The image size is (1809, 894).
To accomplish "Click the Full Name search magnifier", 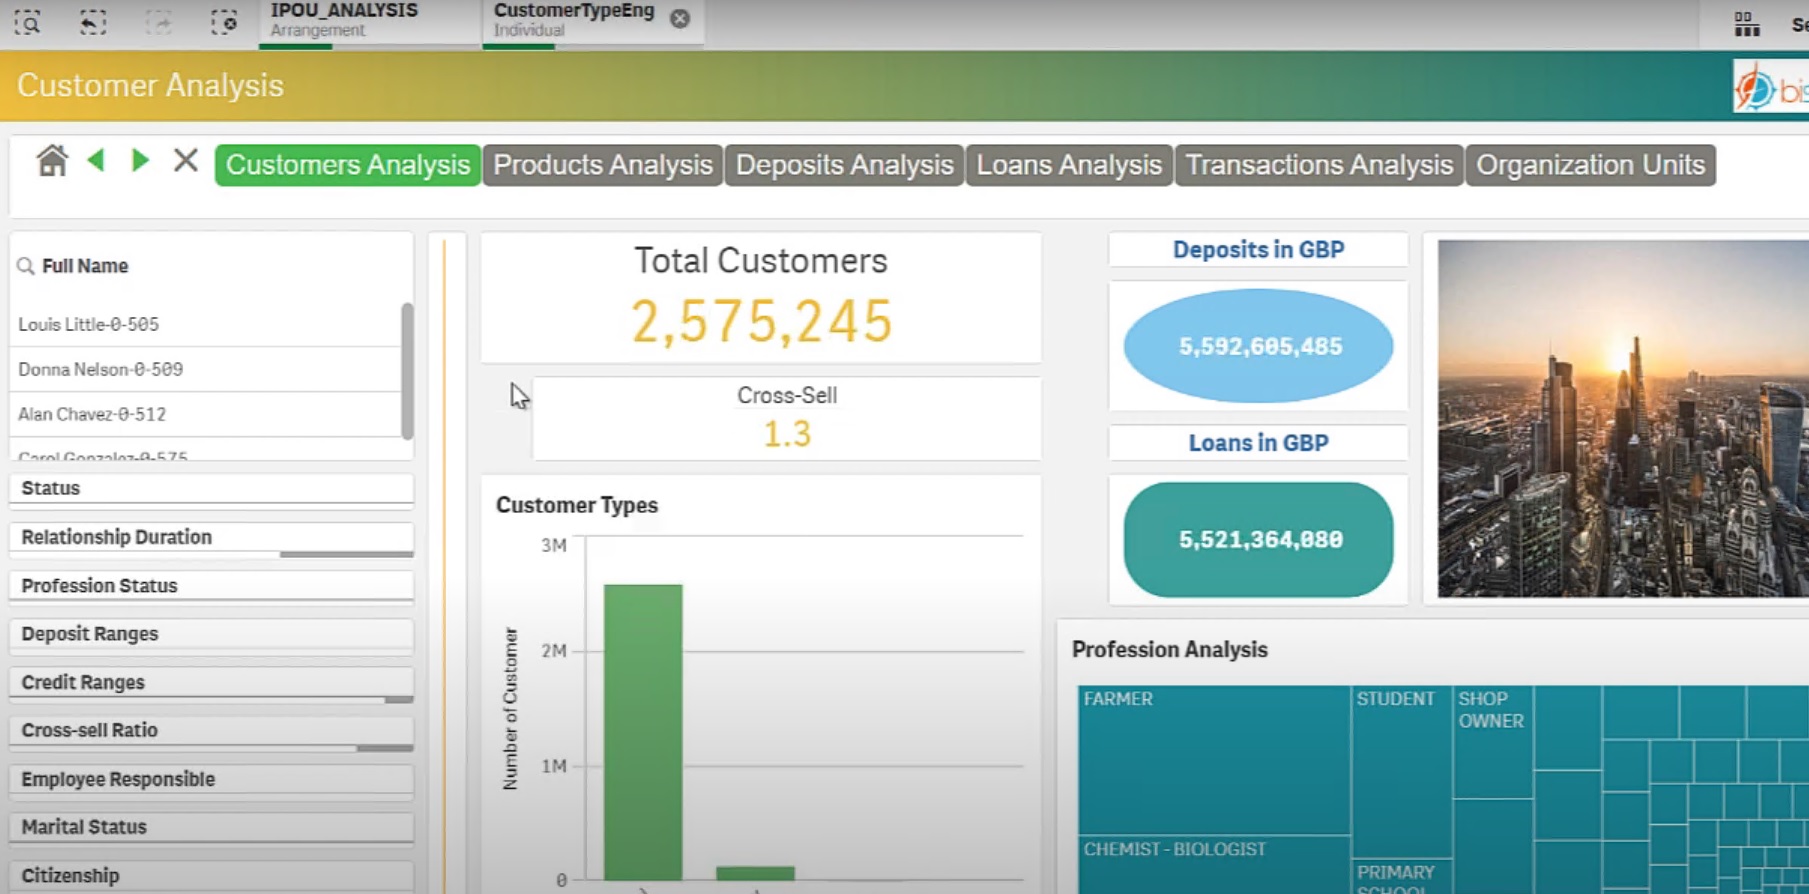I will pyautogui.click(x=26, y=266).
